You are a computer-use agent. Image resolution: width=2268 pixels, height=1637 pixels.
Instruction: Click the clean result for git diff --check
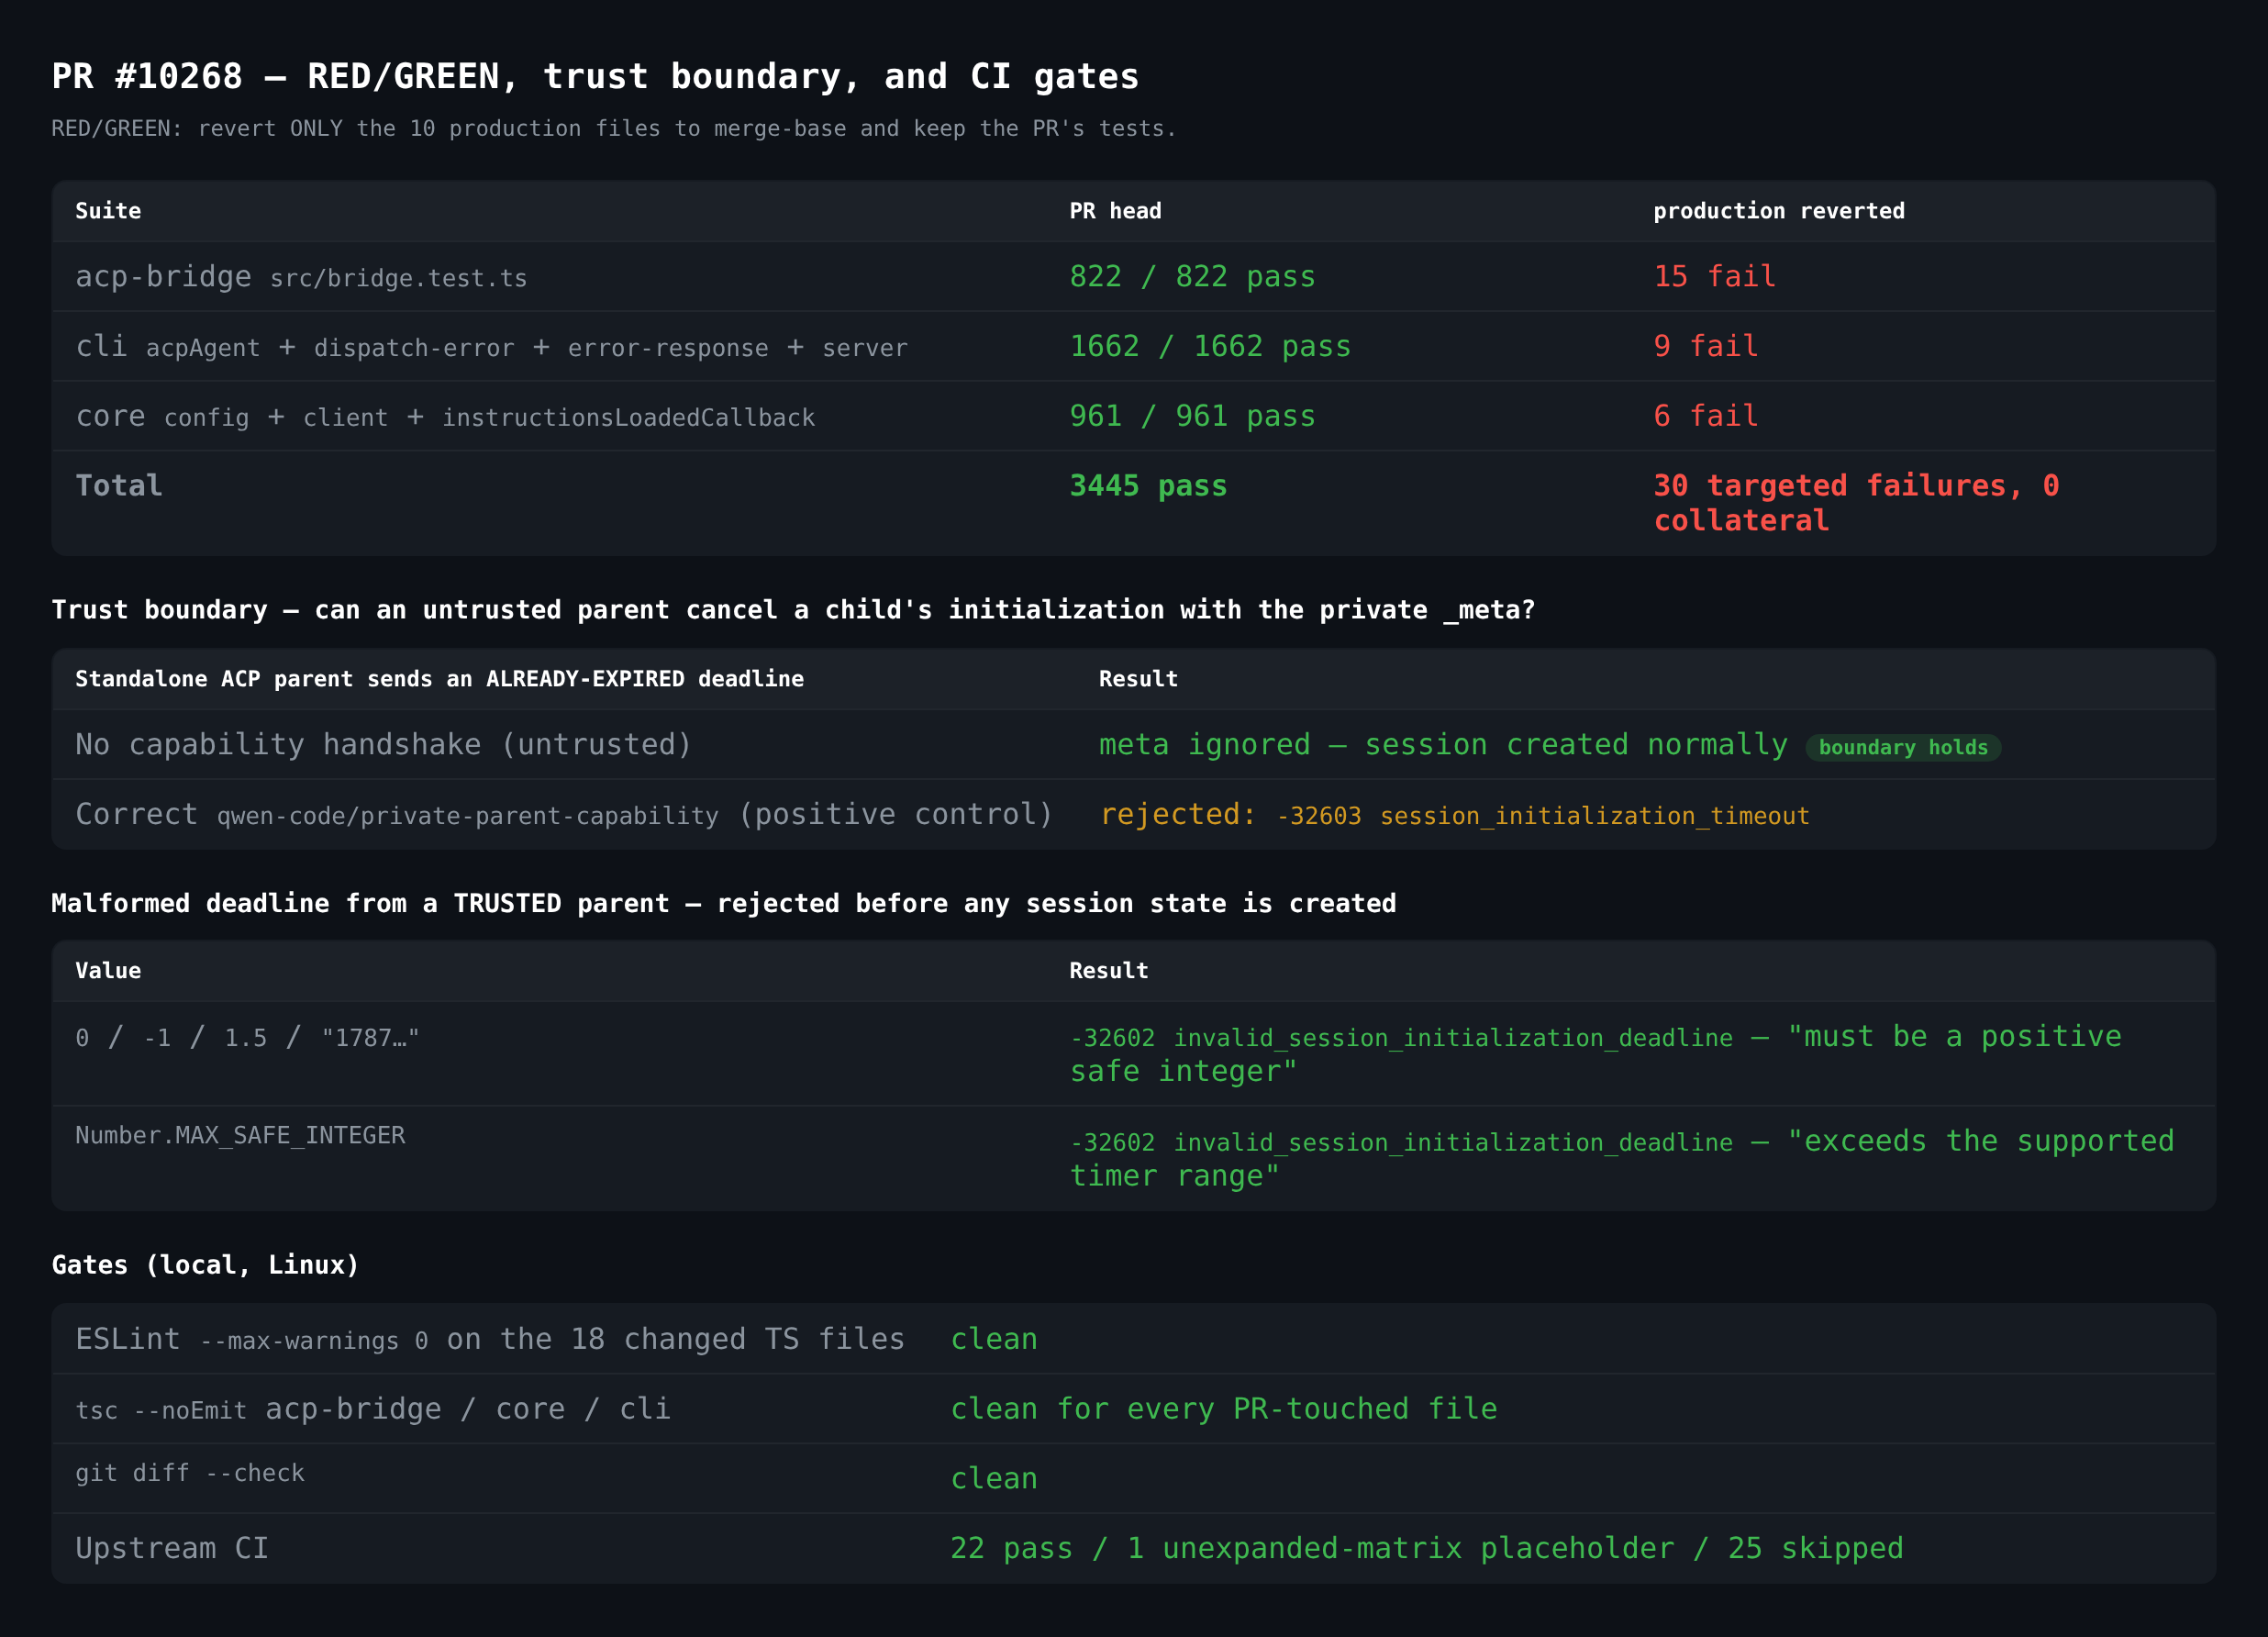click(994, 1479)
